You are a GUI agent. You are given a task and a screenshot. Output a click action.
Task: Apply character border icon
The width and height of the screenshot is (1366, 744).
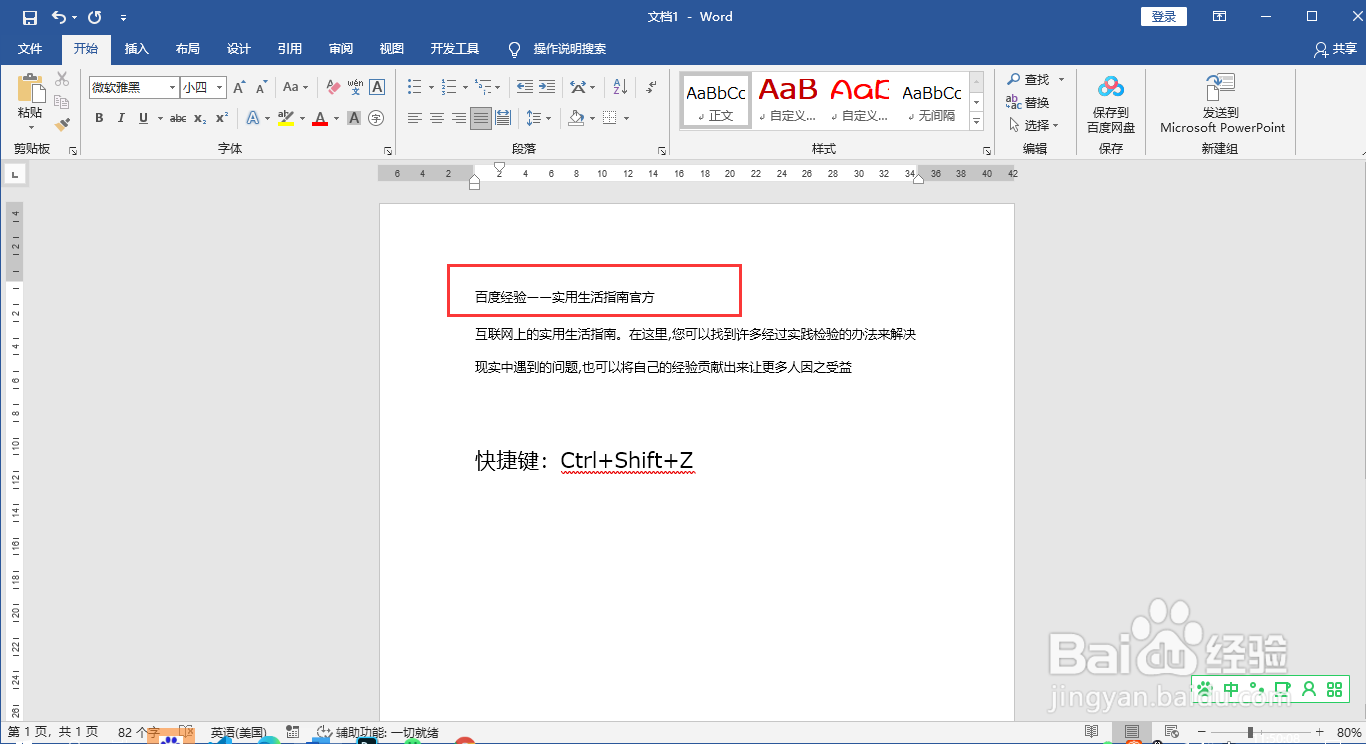click(377, 88)
